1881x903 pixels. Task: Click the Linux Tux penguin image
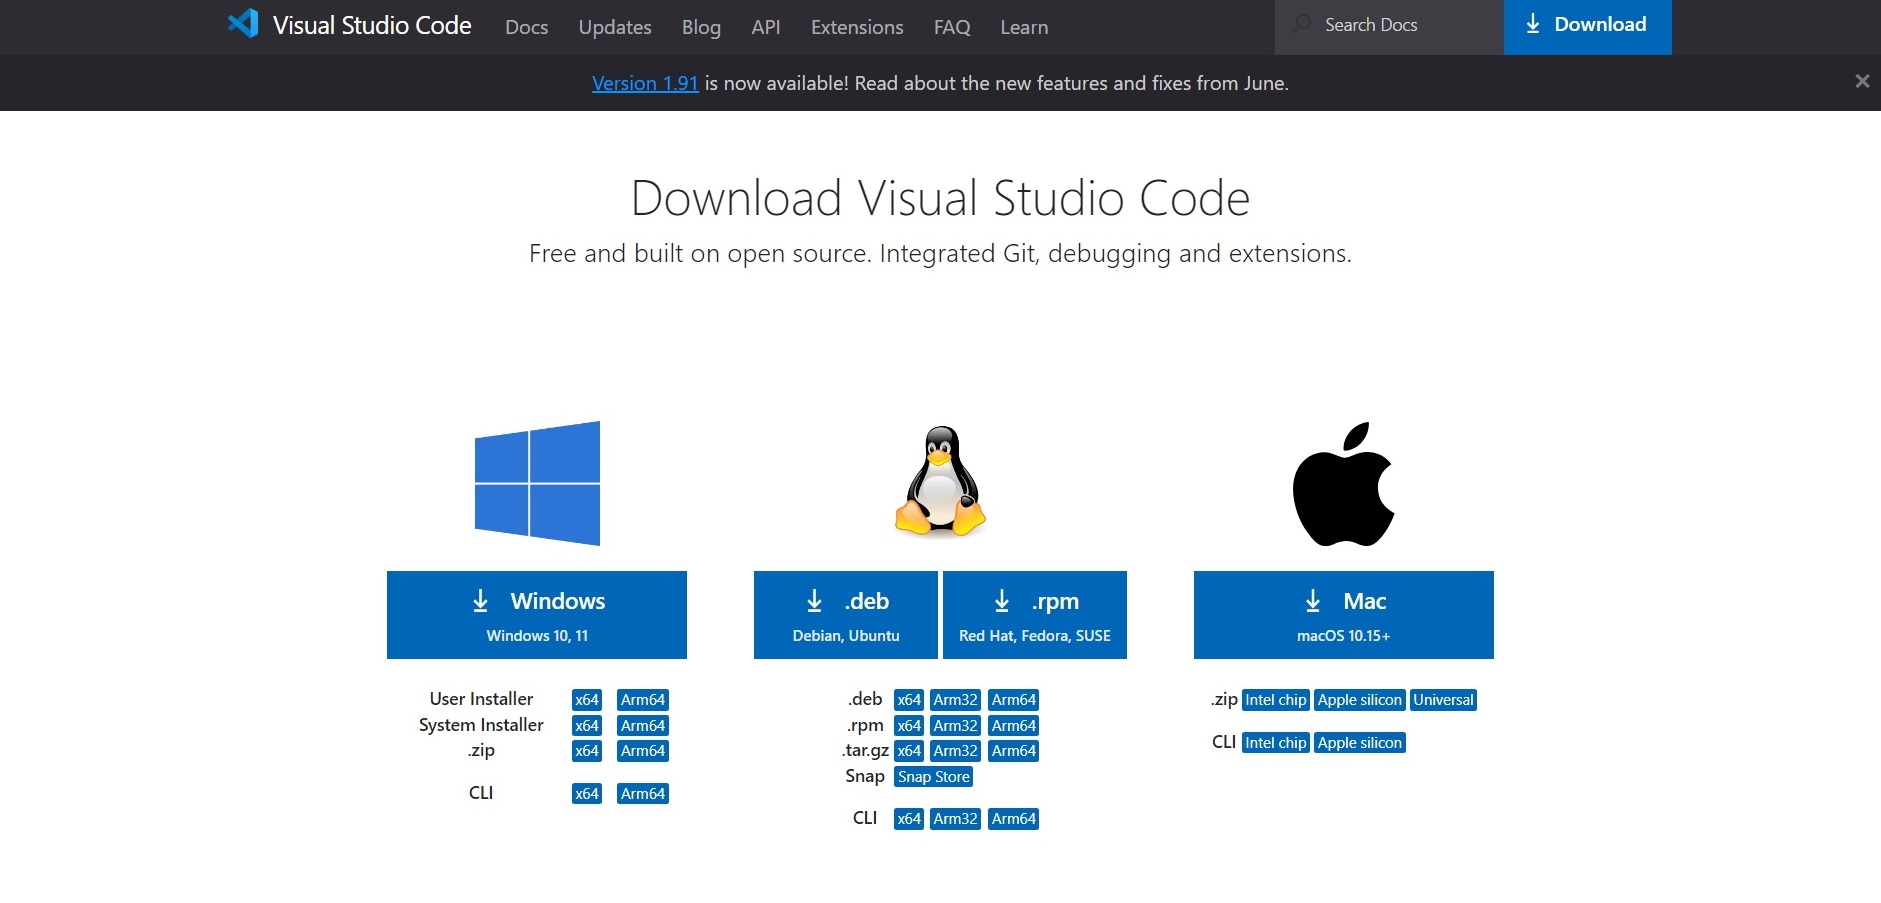pyautogui.click(x=940, y=481)
